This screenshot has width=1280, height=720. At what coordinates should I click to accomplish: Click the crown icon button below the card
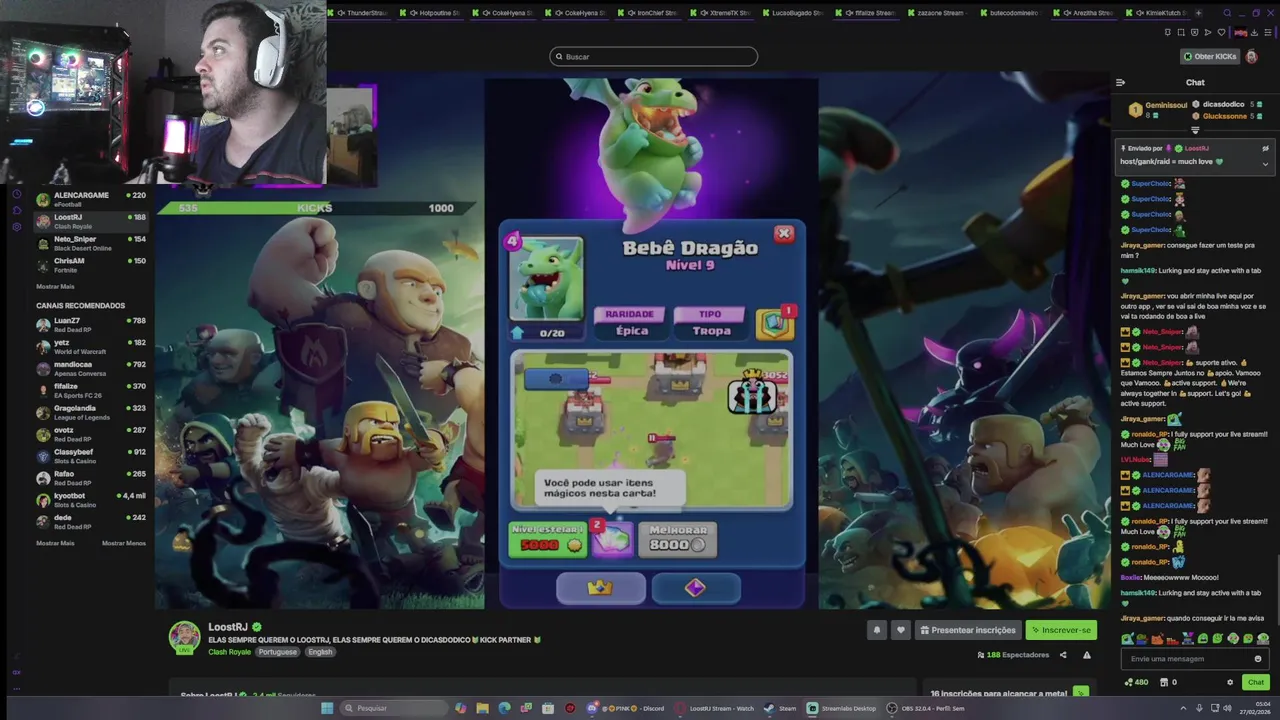coord(600,588)
